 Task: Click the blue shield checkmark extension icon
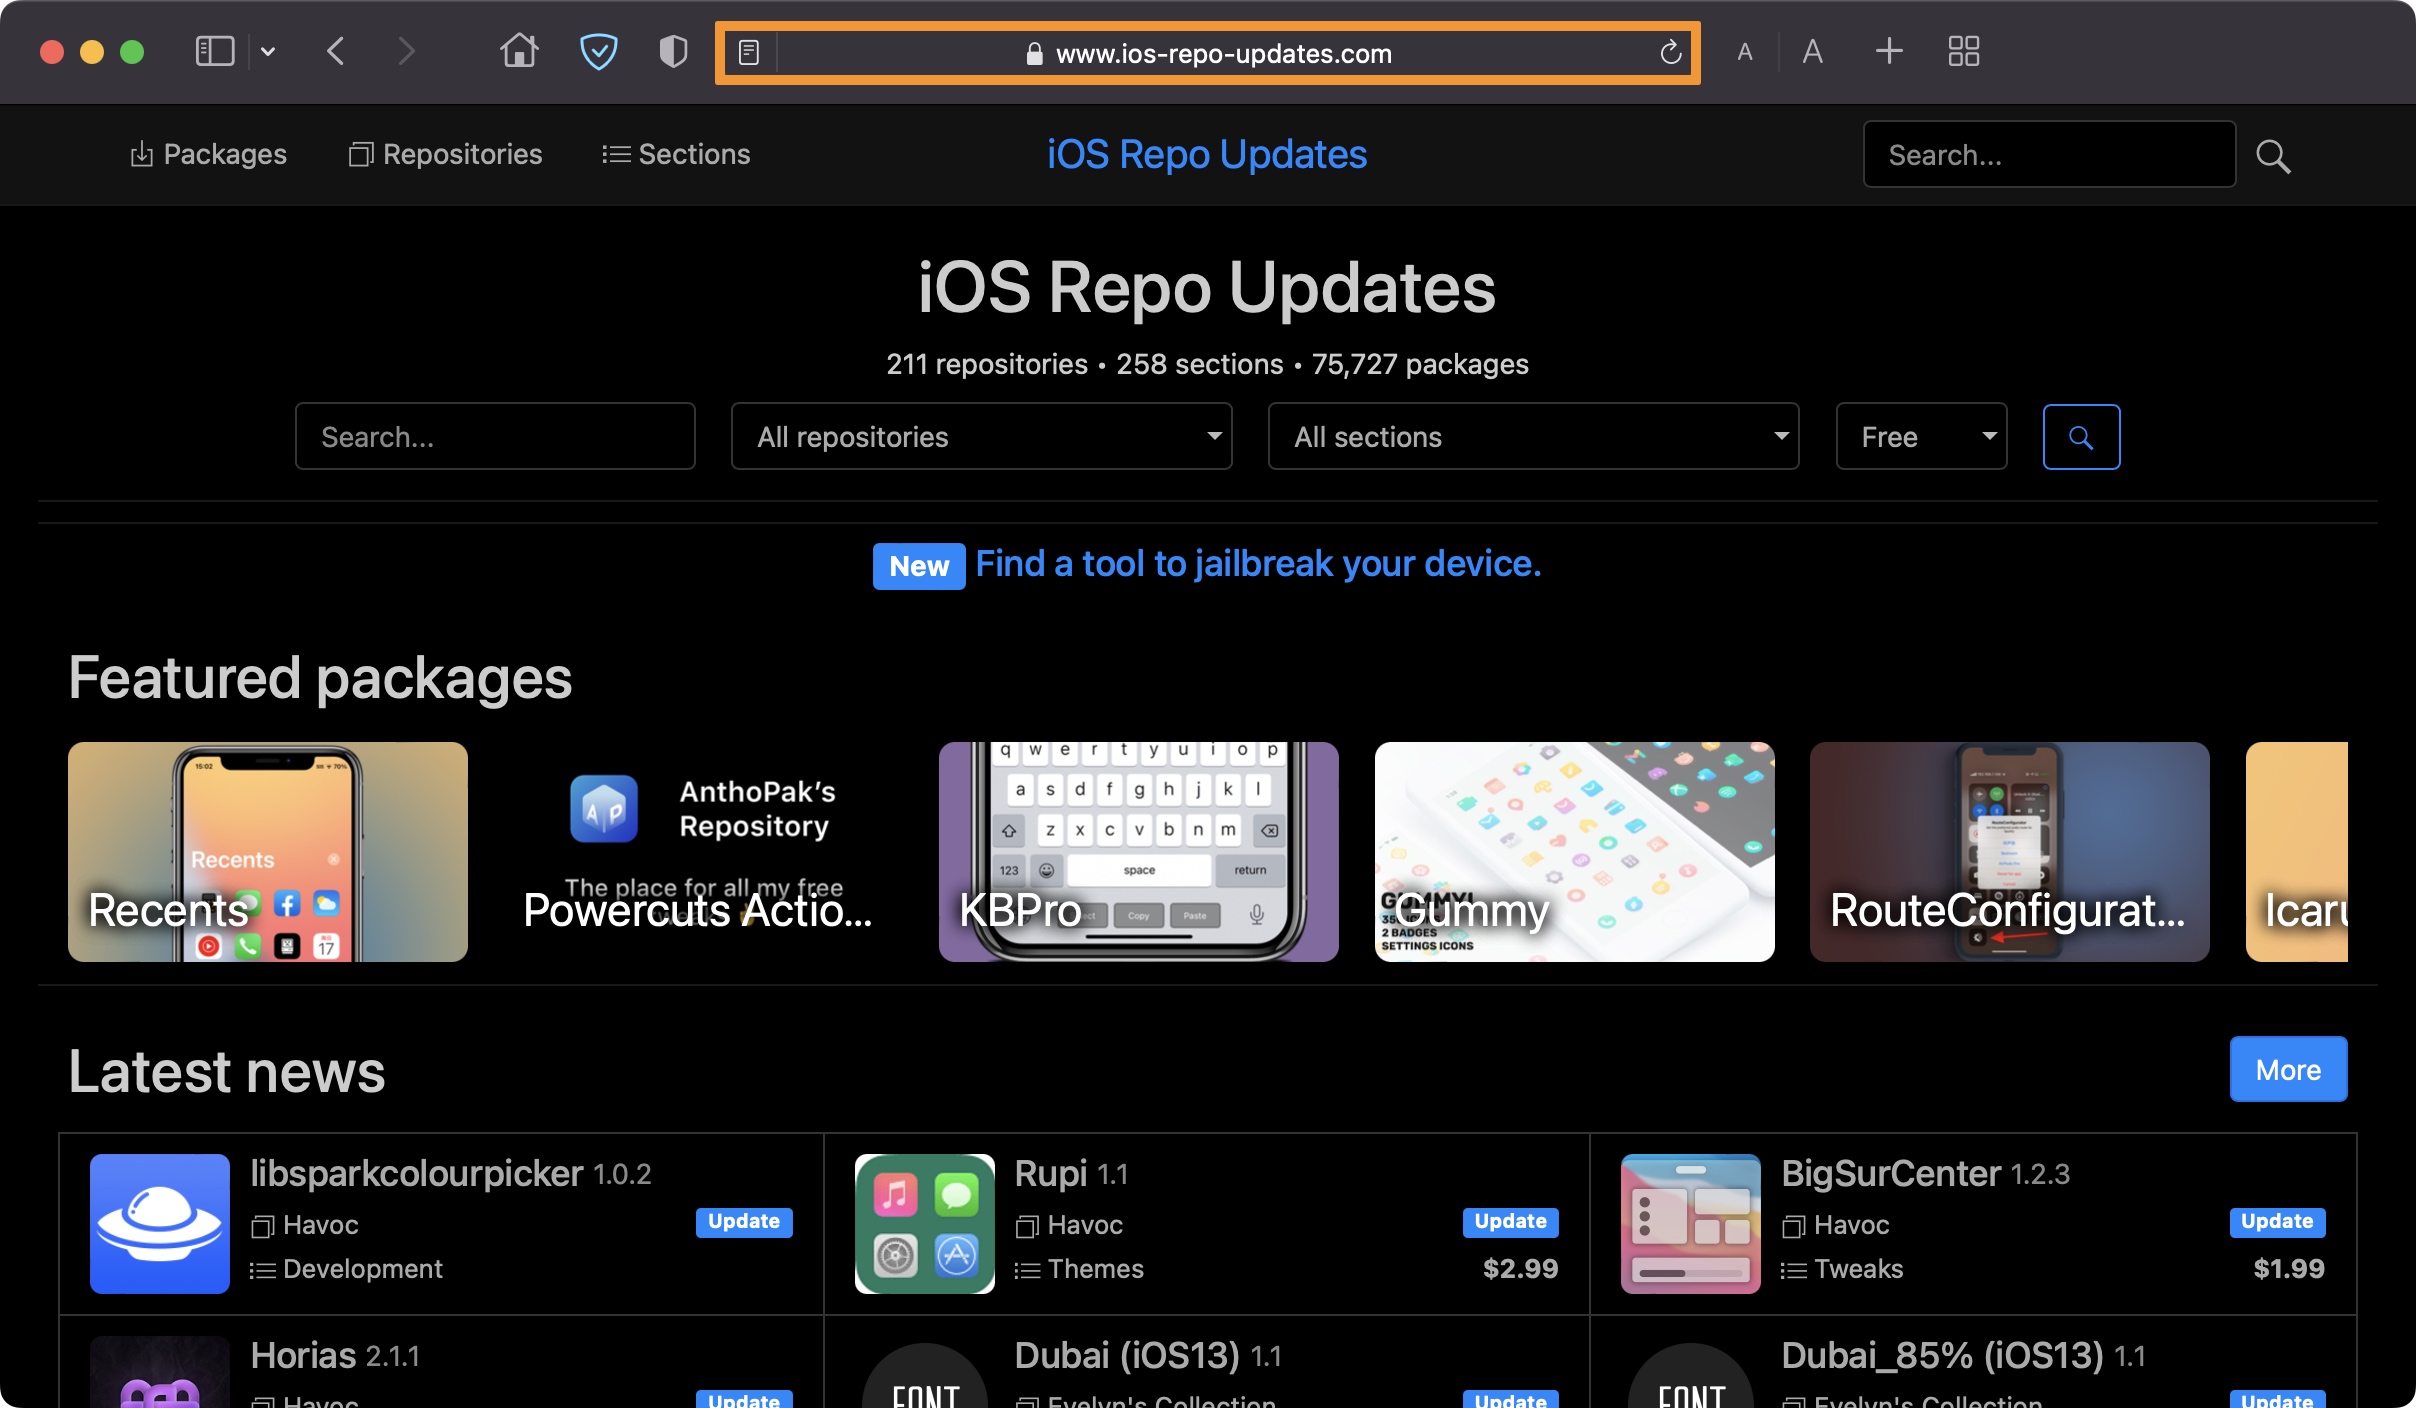click(x=598, y=51)
